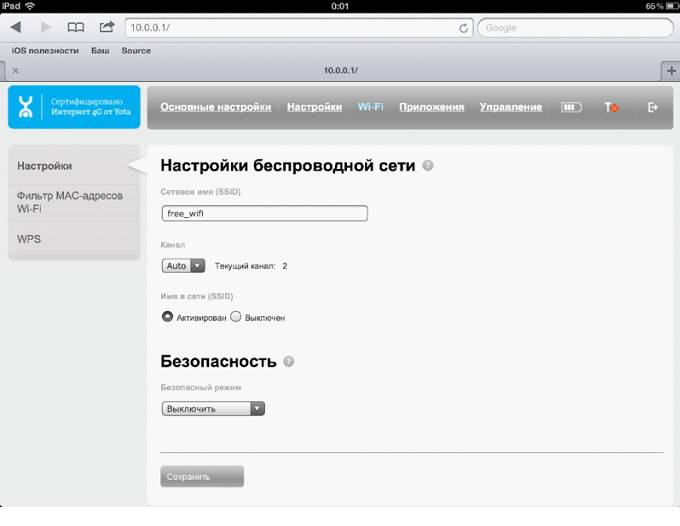This screenshot has width=680, height=526.
Task: Click the Yota logo icon
Action: tap(29, 108)
